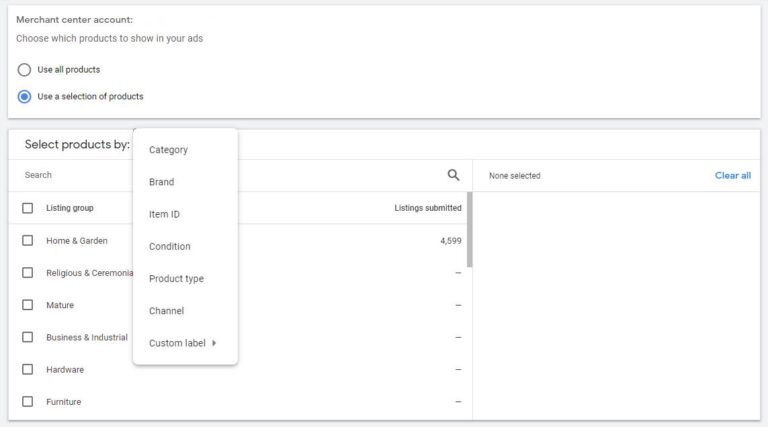Select Use a selection of products radio
Image resolution: width=768 pixels, height=427 pixels.
[24, 96]
